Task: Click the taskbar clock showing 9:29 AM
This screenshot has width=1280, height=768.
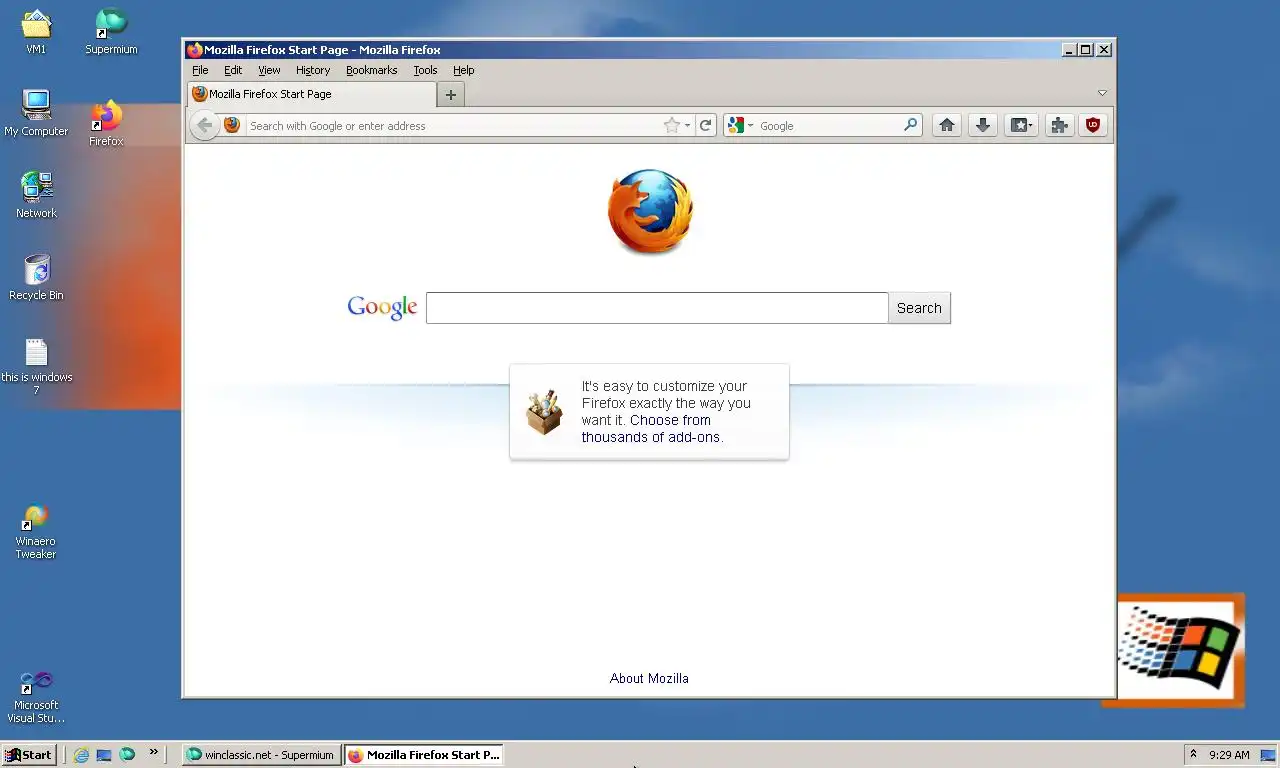Action: 1229,755
